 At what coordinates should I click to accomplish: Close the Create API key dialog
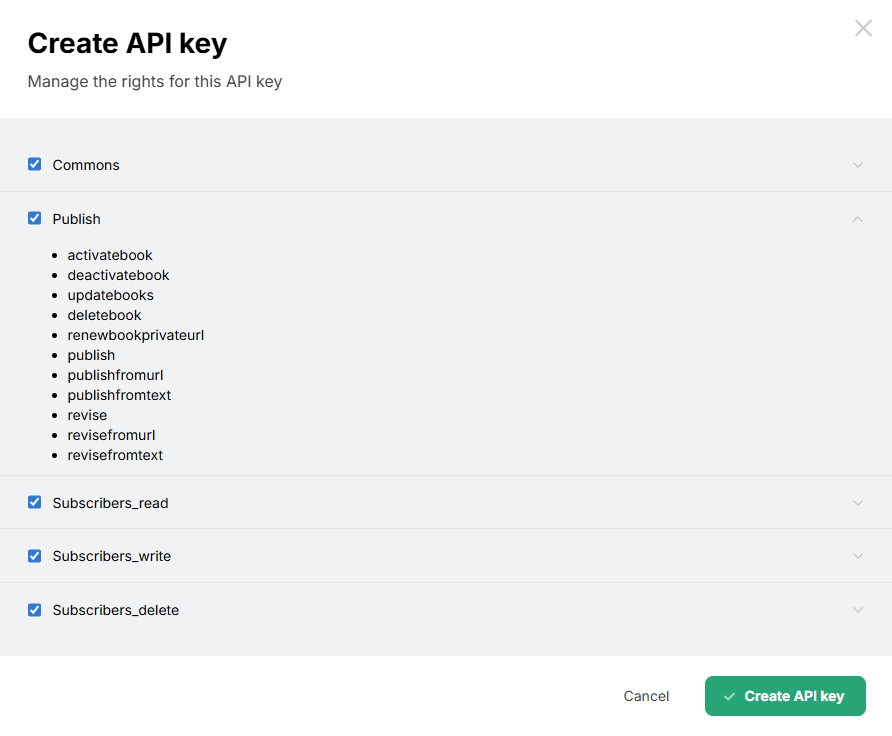click(863, 29)
